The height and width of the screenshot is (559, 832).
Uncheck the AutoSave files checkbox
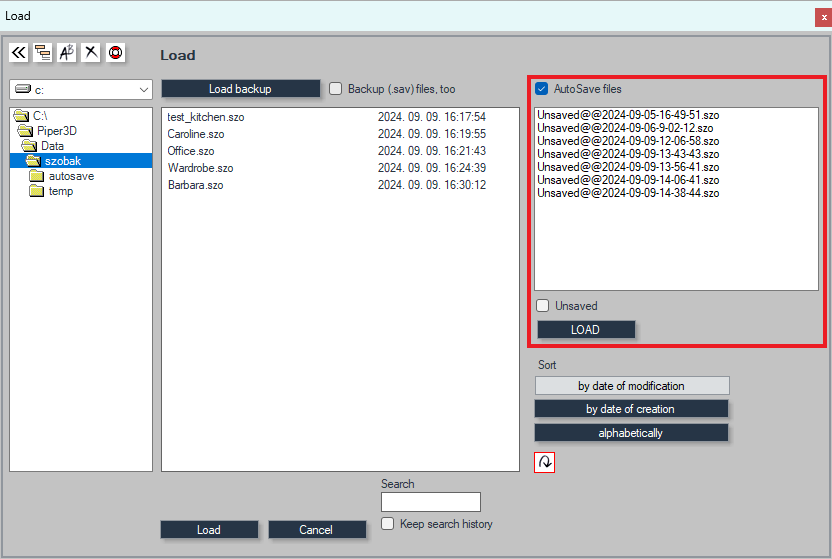click(x=541, y=89)
